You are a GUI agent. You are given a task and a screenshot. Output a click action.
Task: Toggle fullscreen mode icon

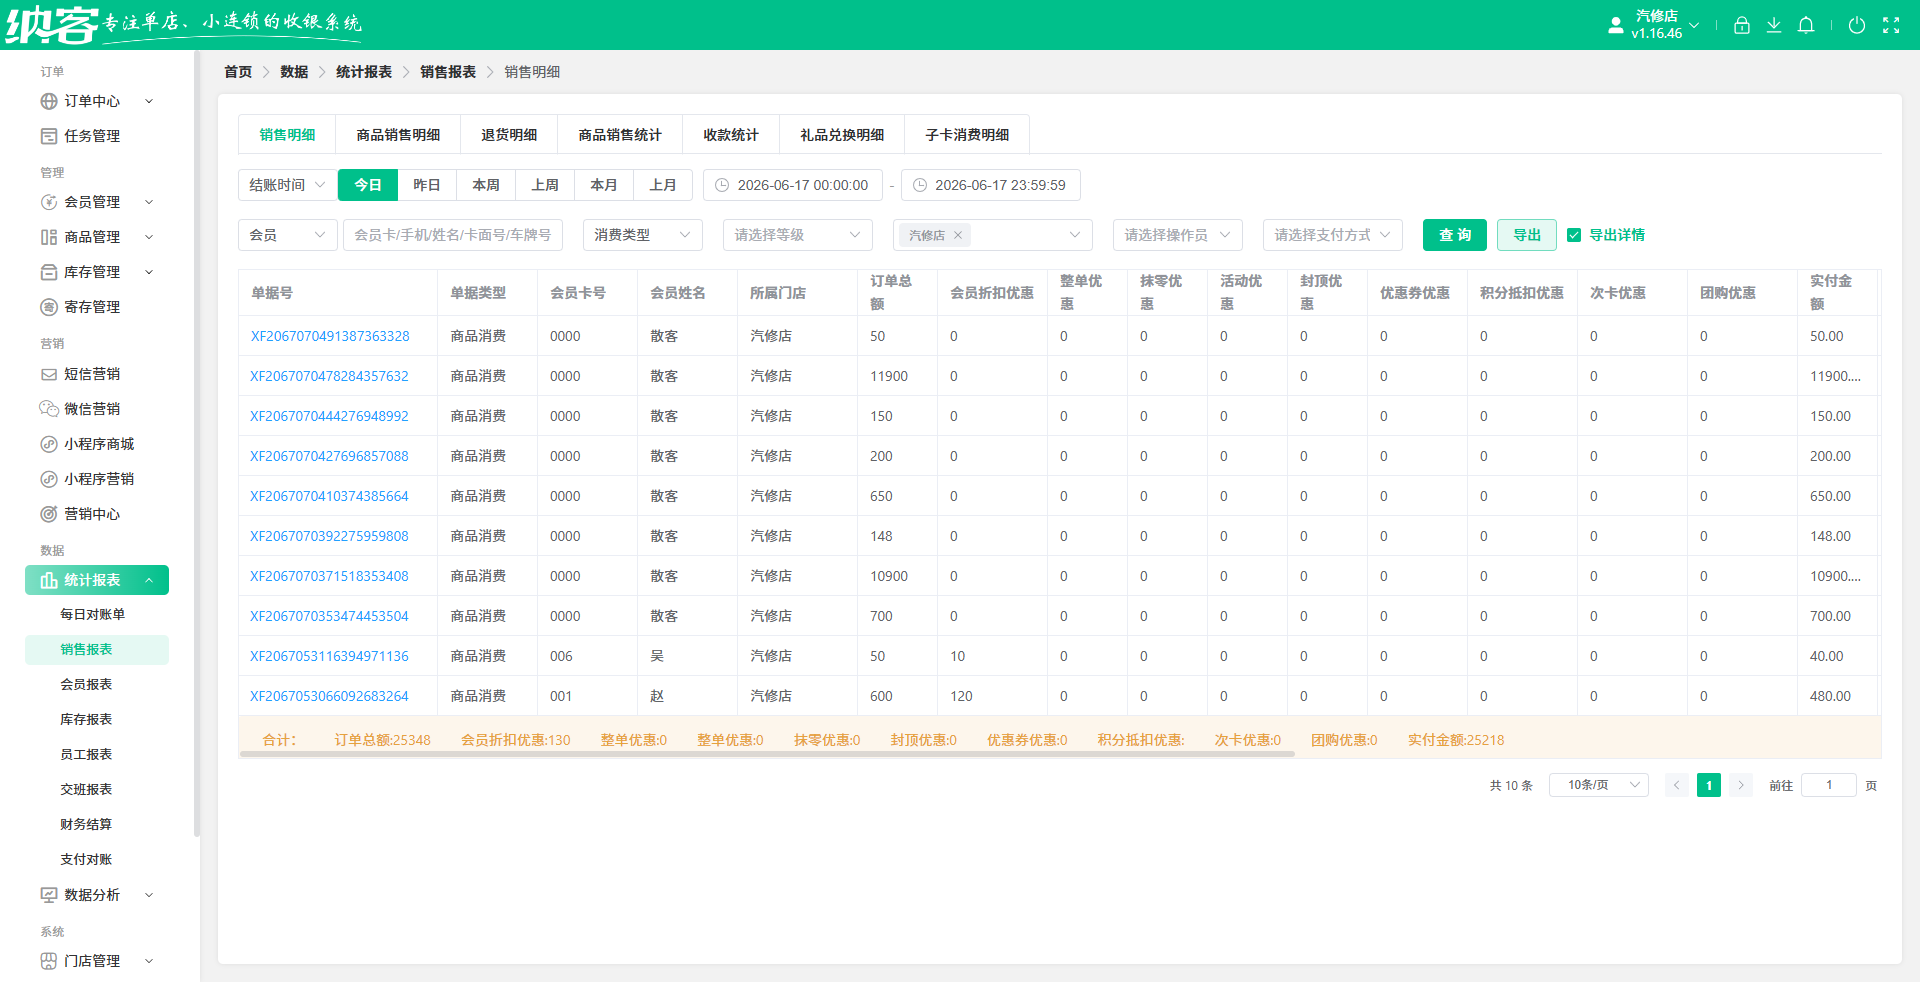coord(1890,25)
